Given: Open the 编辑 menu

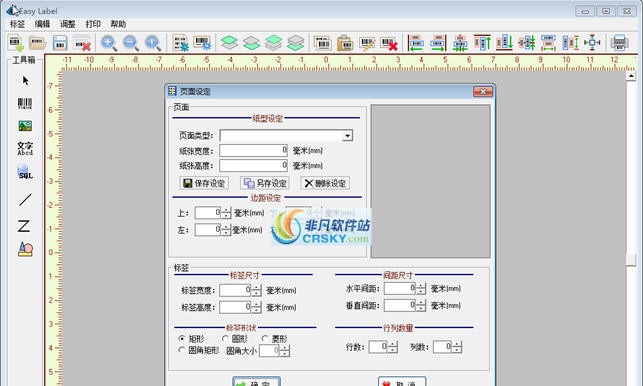Looking at the screenshot, I should tap(42, 24).
